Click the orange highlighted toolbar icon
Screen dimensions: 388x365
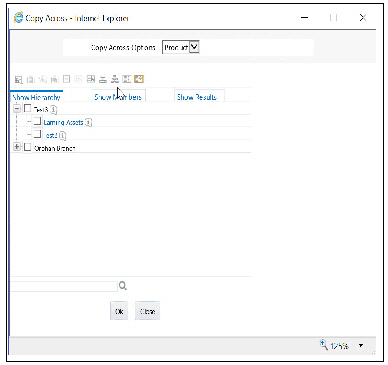pyautogui.click(x=139, y=79)
